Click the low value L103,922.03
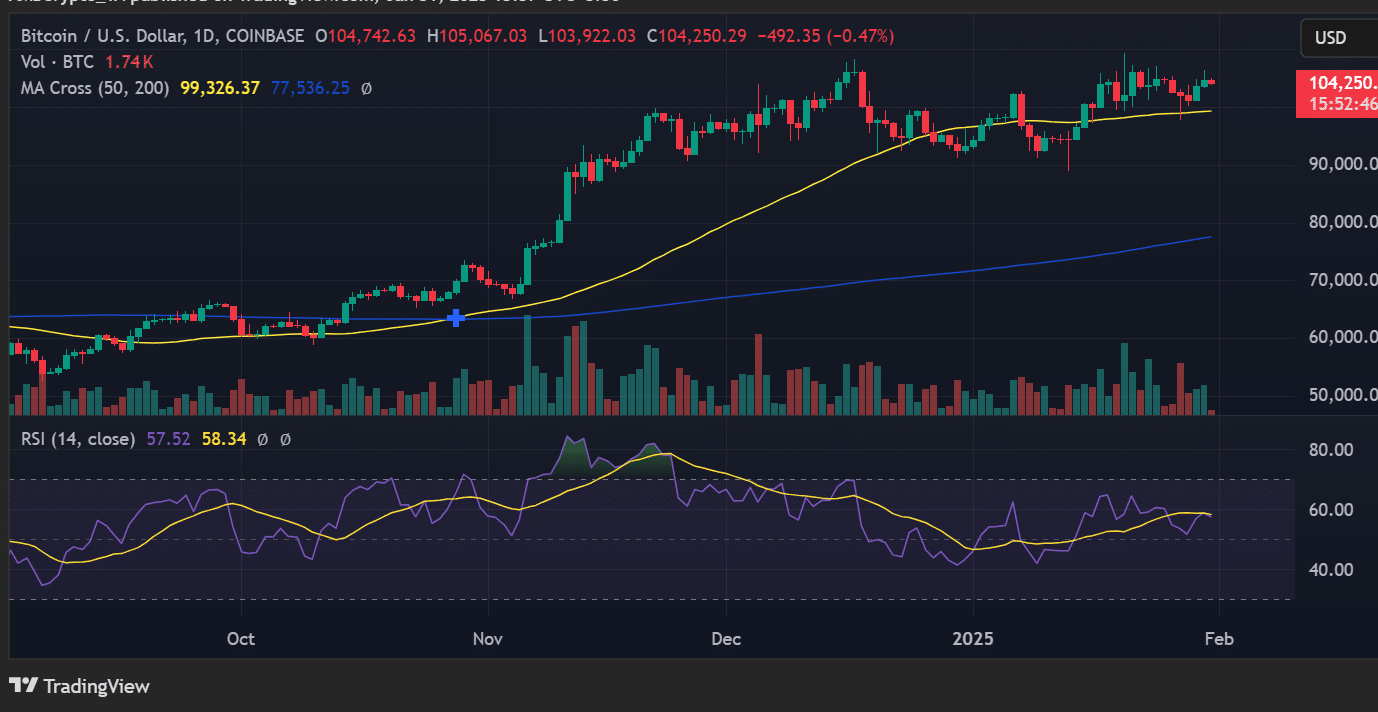1378x712 pixels. [586, 36]
